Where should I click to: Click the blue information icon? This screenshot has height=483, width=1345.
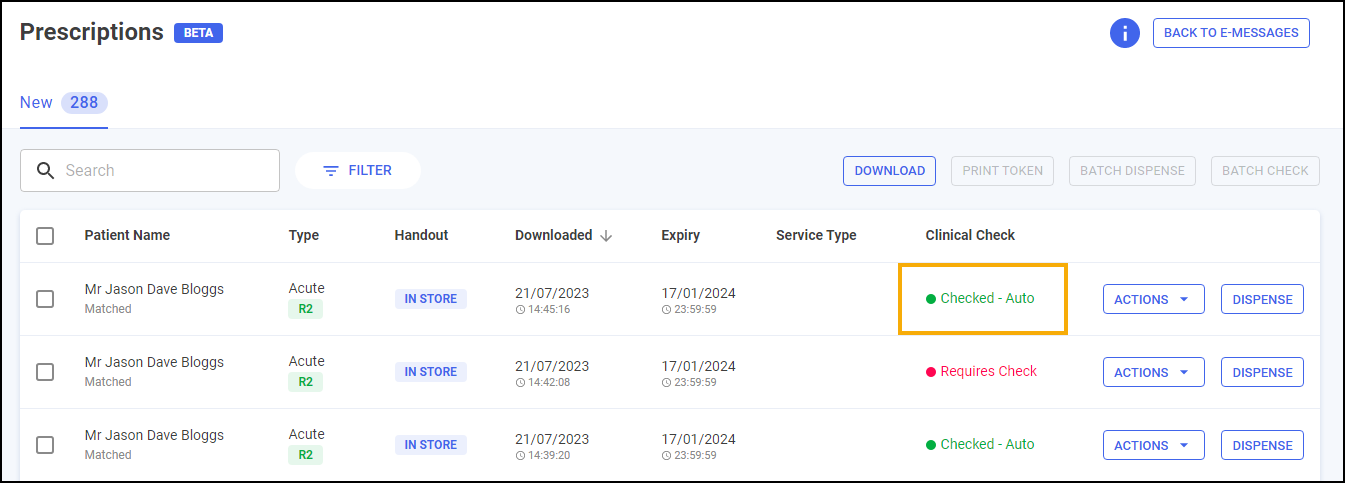pyautogui.click(x=1125, y=33)
